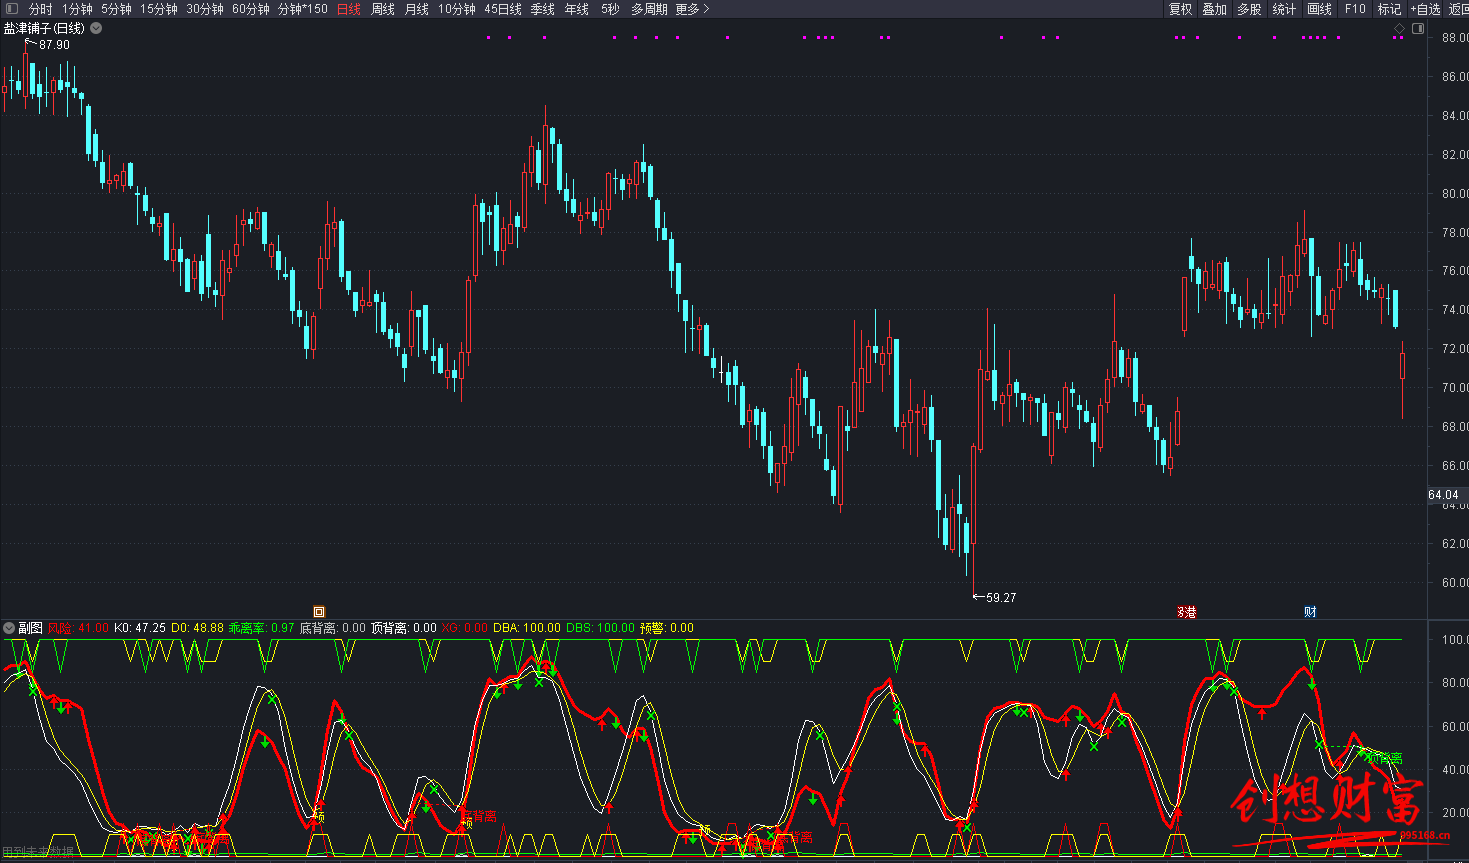Select the 日线 daily period tab

click(x=349, y=9)
